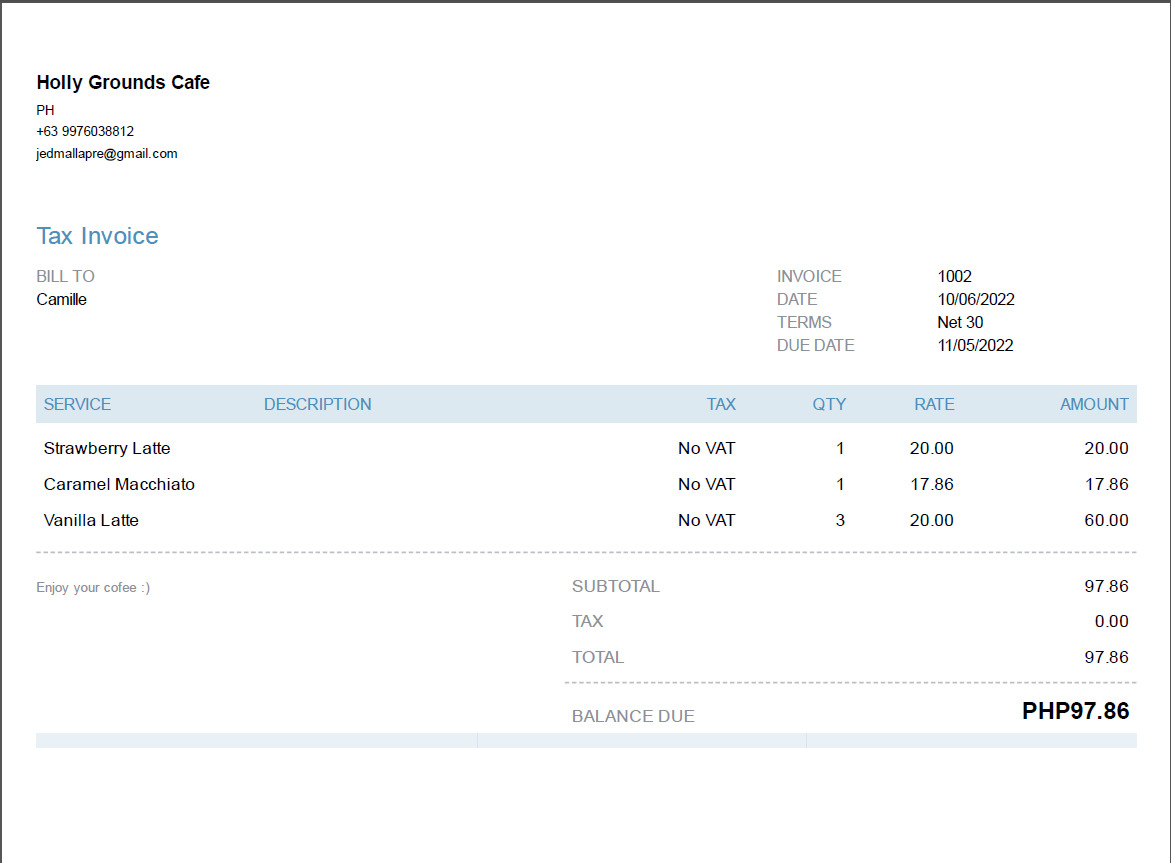Select the Caramel Macchiato item
Image resolution: width=1171 pixels, height=863 pixels.
119,485
